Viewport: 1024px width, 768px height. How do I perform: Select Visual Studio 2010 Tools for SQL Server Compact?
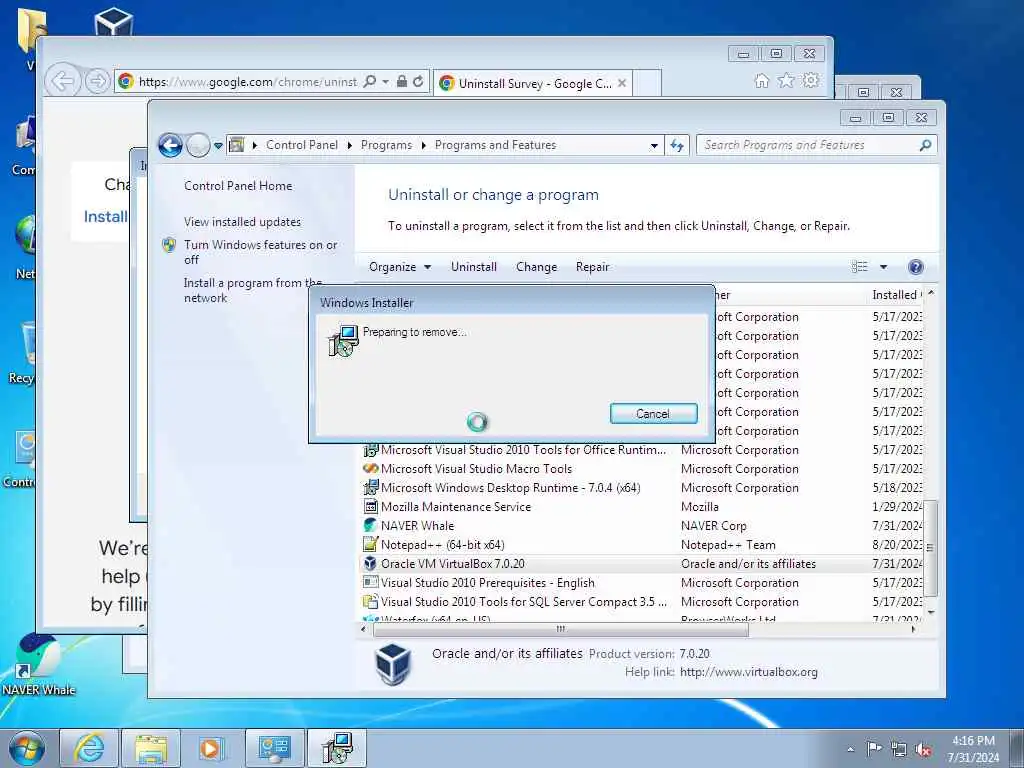pyautogui.click(x=523, y=601)
